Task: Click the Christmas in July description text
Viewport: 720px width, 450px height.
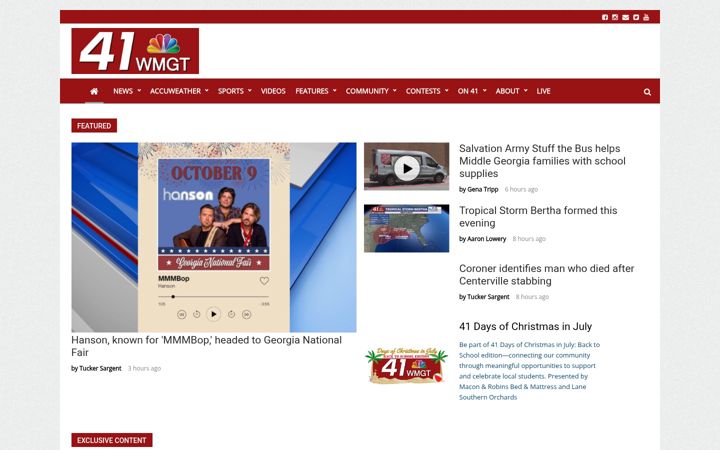Action: pos(529,371)
